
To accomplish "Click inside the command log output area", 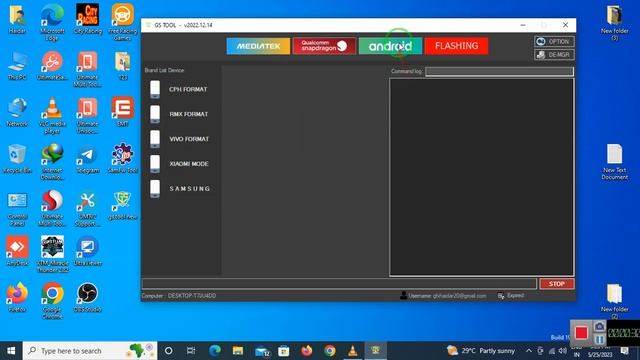I will 482,177.
